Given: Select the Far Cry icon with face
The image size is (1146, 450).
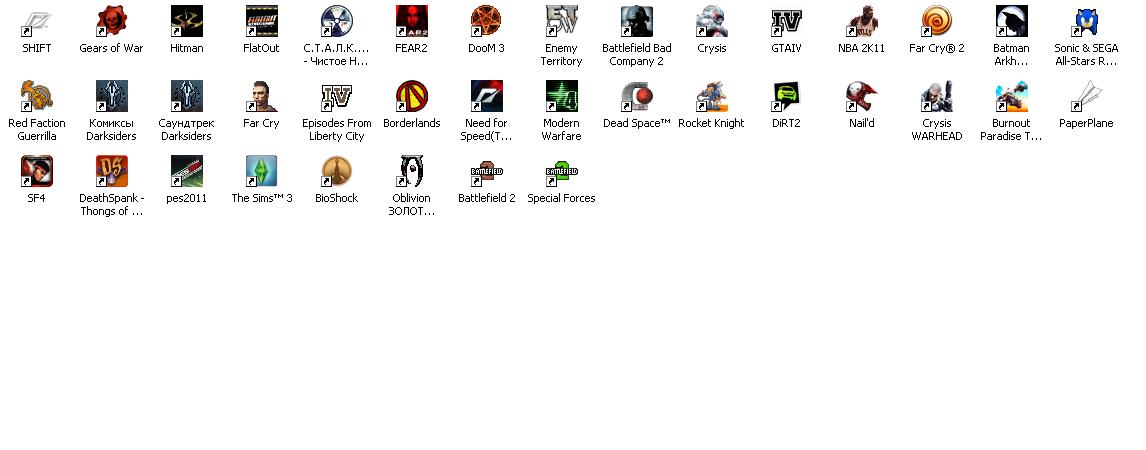Looking at the screenshot, I should 261,96.
